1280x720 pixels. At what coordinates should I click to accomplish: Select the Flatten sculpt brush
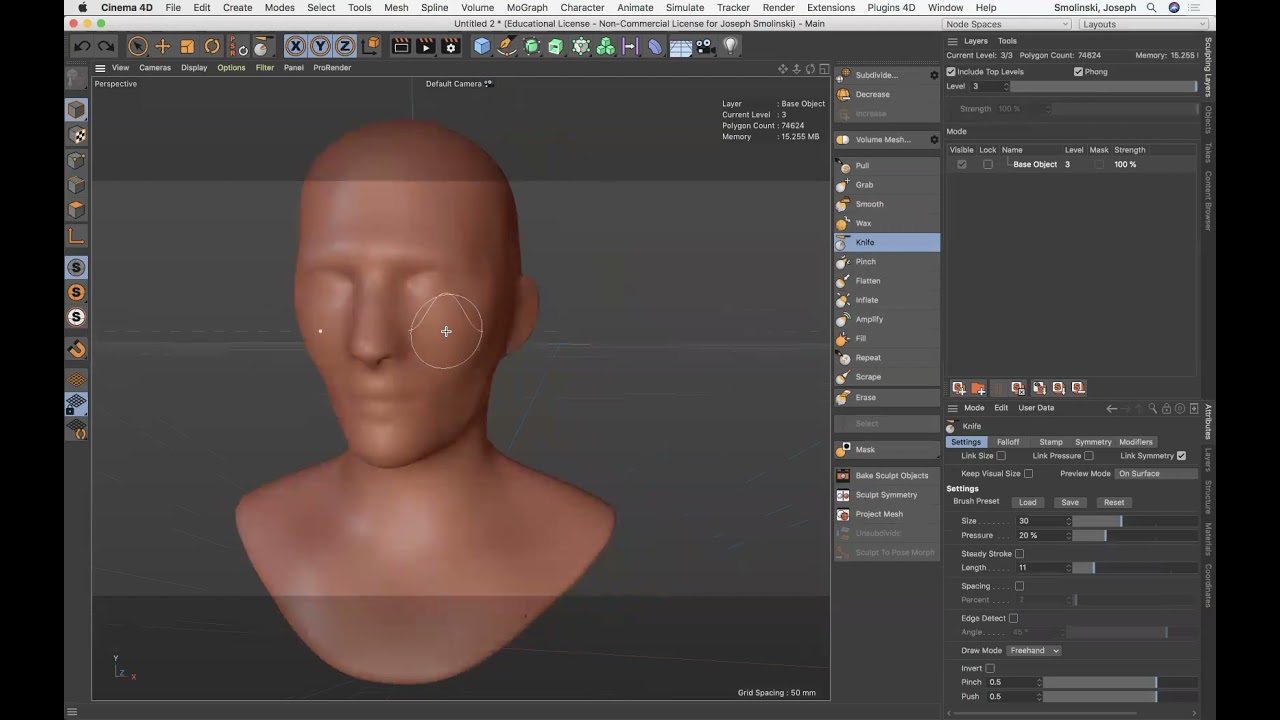coord(887,281)
